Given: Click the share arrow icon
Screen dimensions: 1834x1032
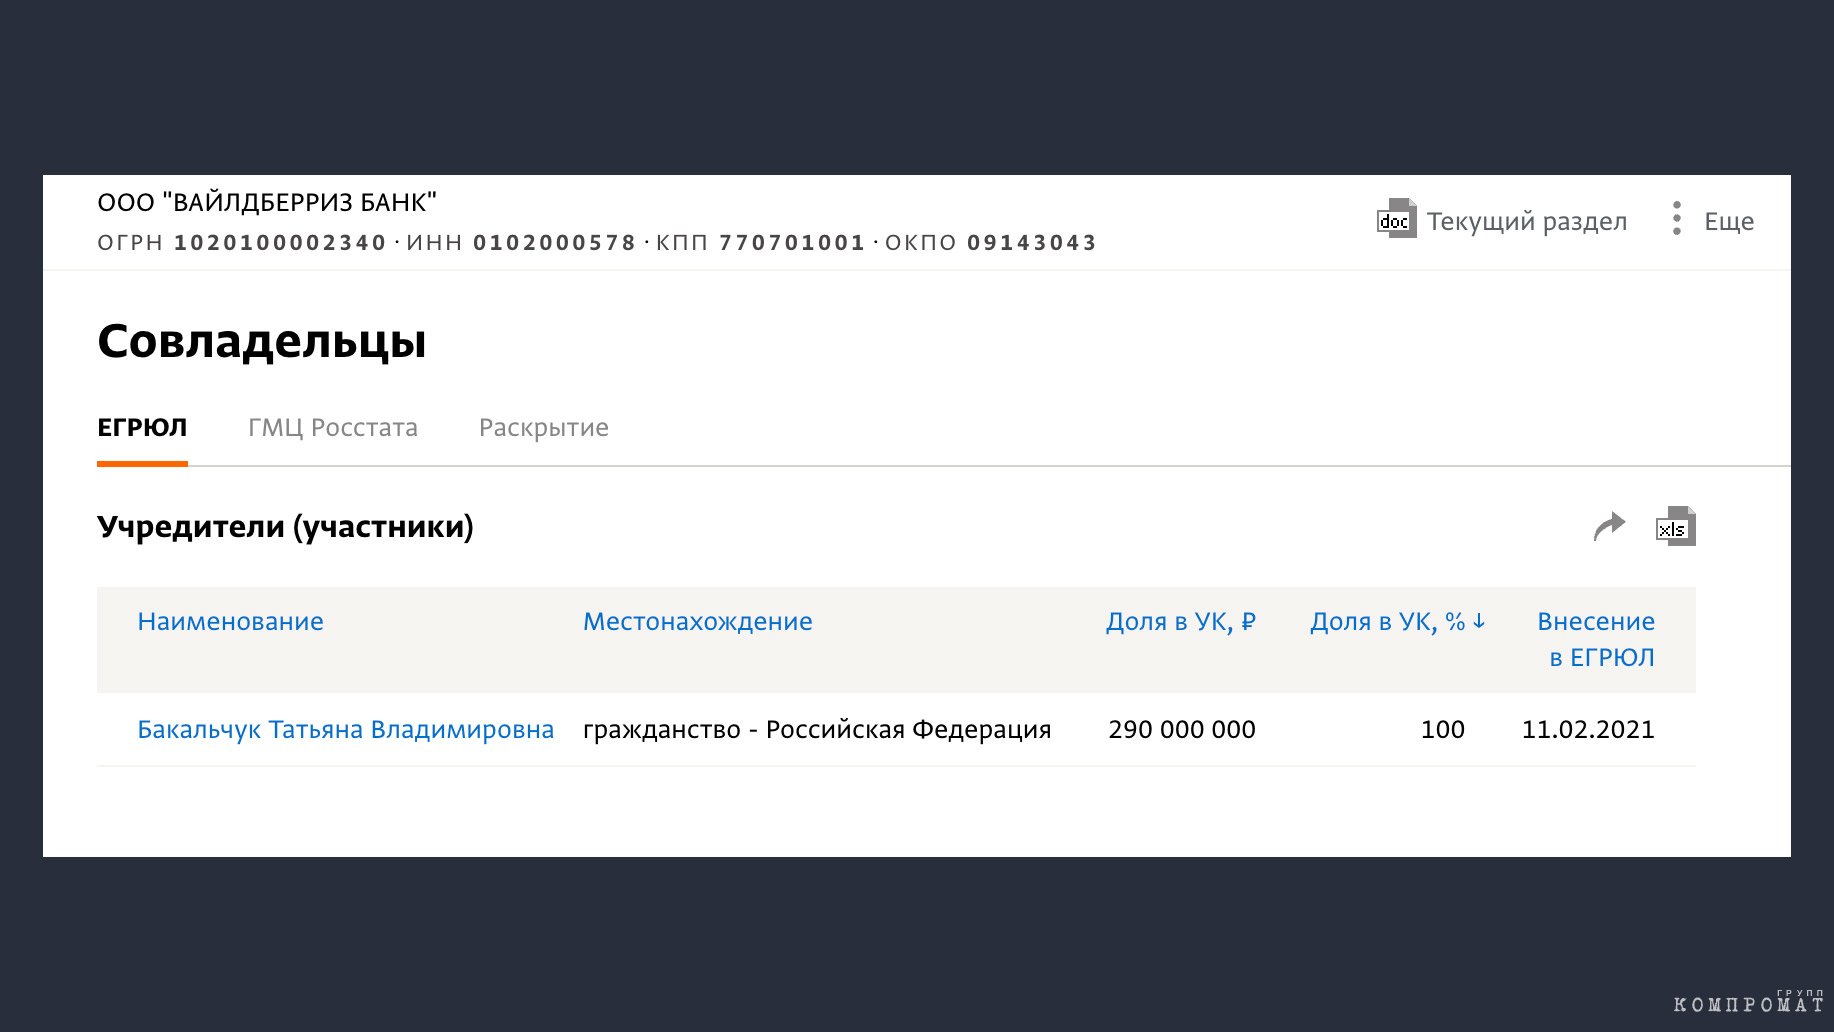Looking at the screenshot, I should click(1609, 526).
